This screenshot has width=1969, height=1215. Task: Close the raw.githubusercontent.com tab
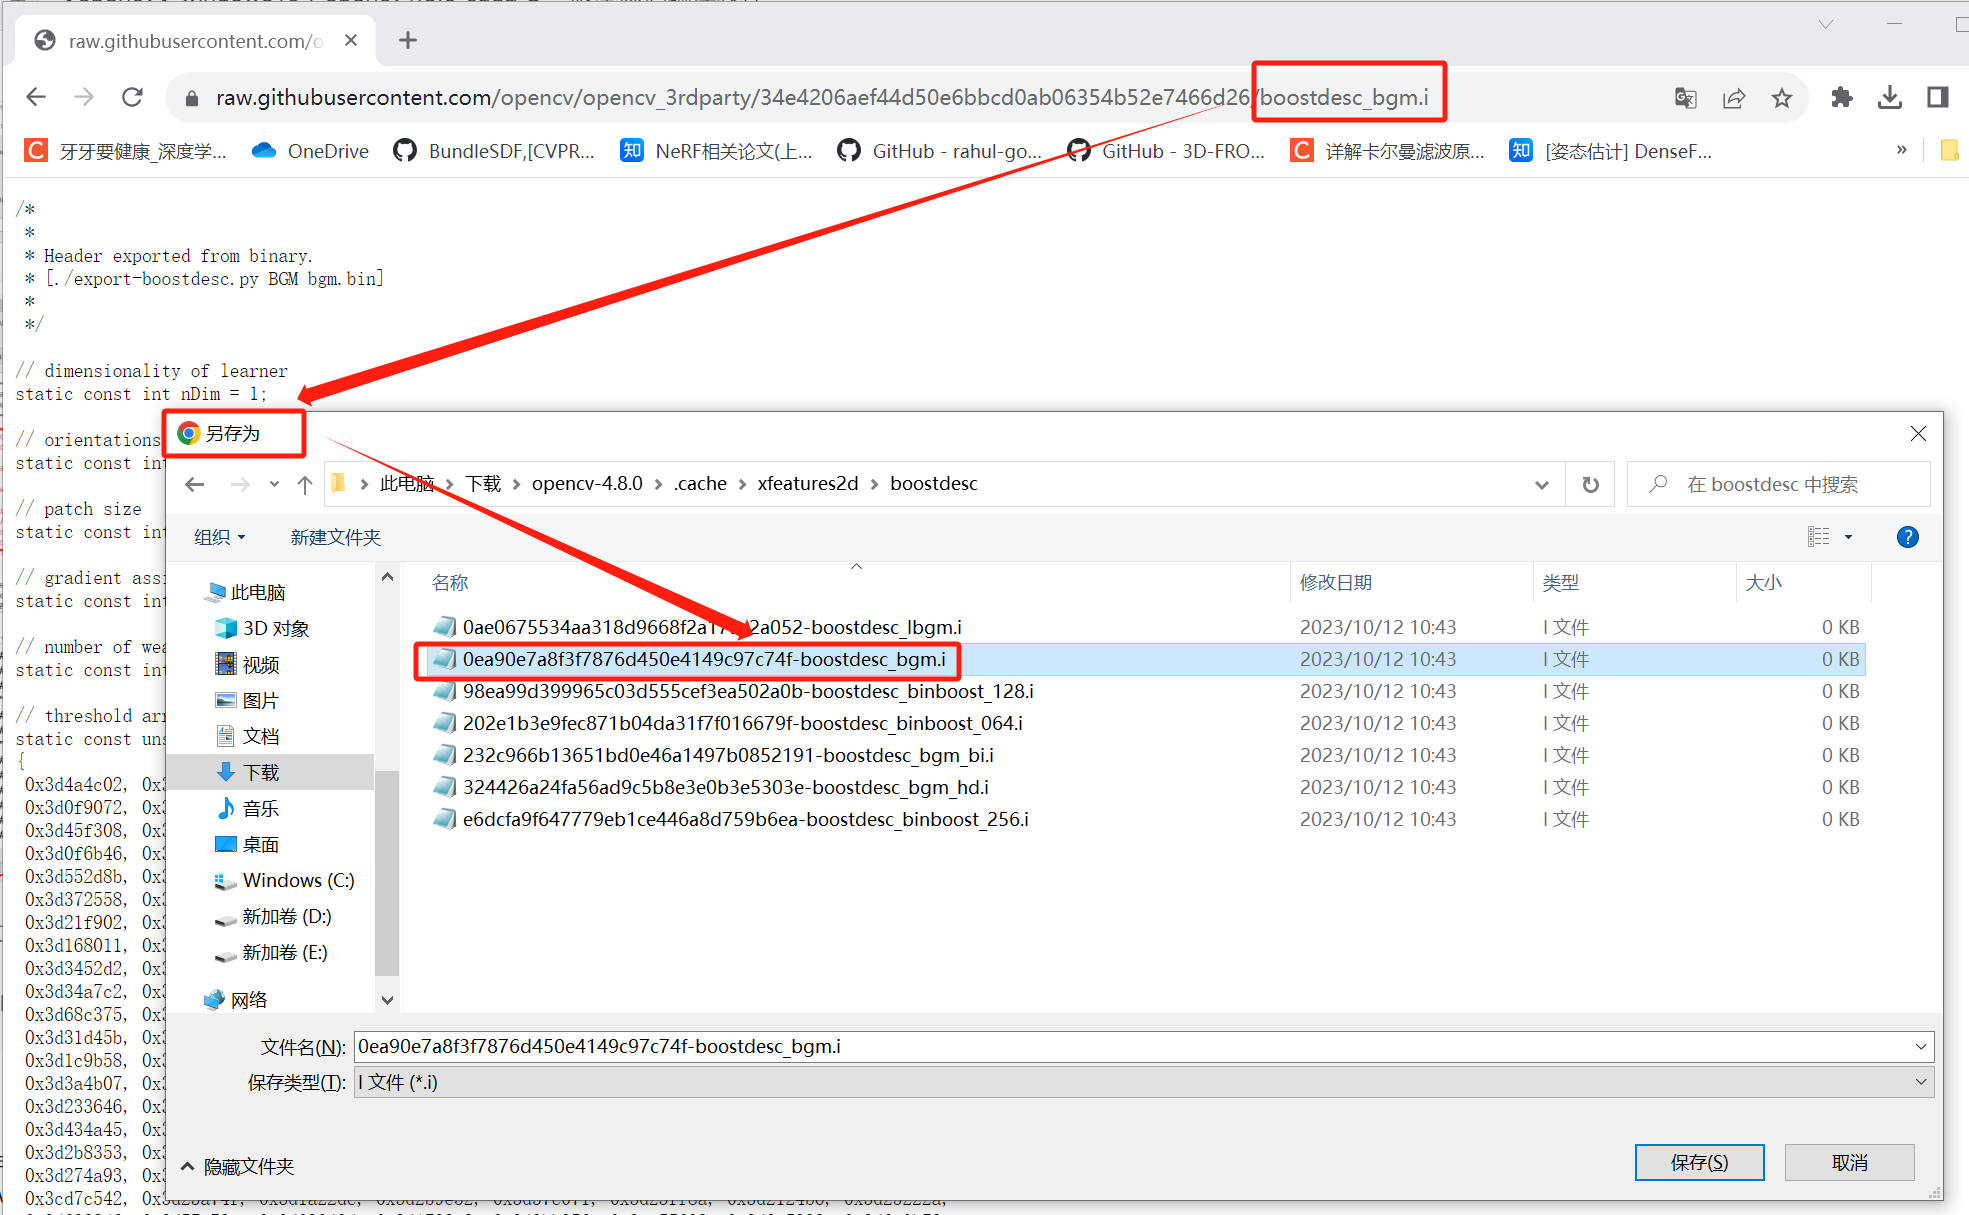click(351, 40)
